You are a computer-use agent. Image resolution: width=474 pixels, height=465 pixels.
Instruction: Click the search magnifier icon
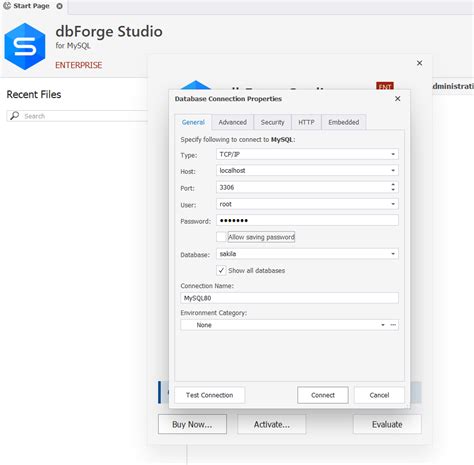(14, 116)
